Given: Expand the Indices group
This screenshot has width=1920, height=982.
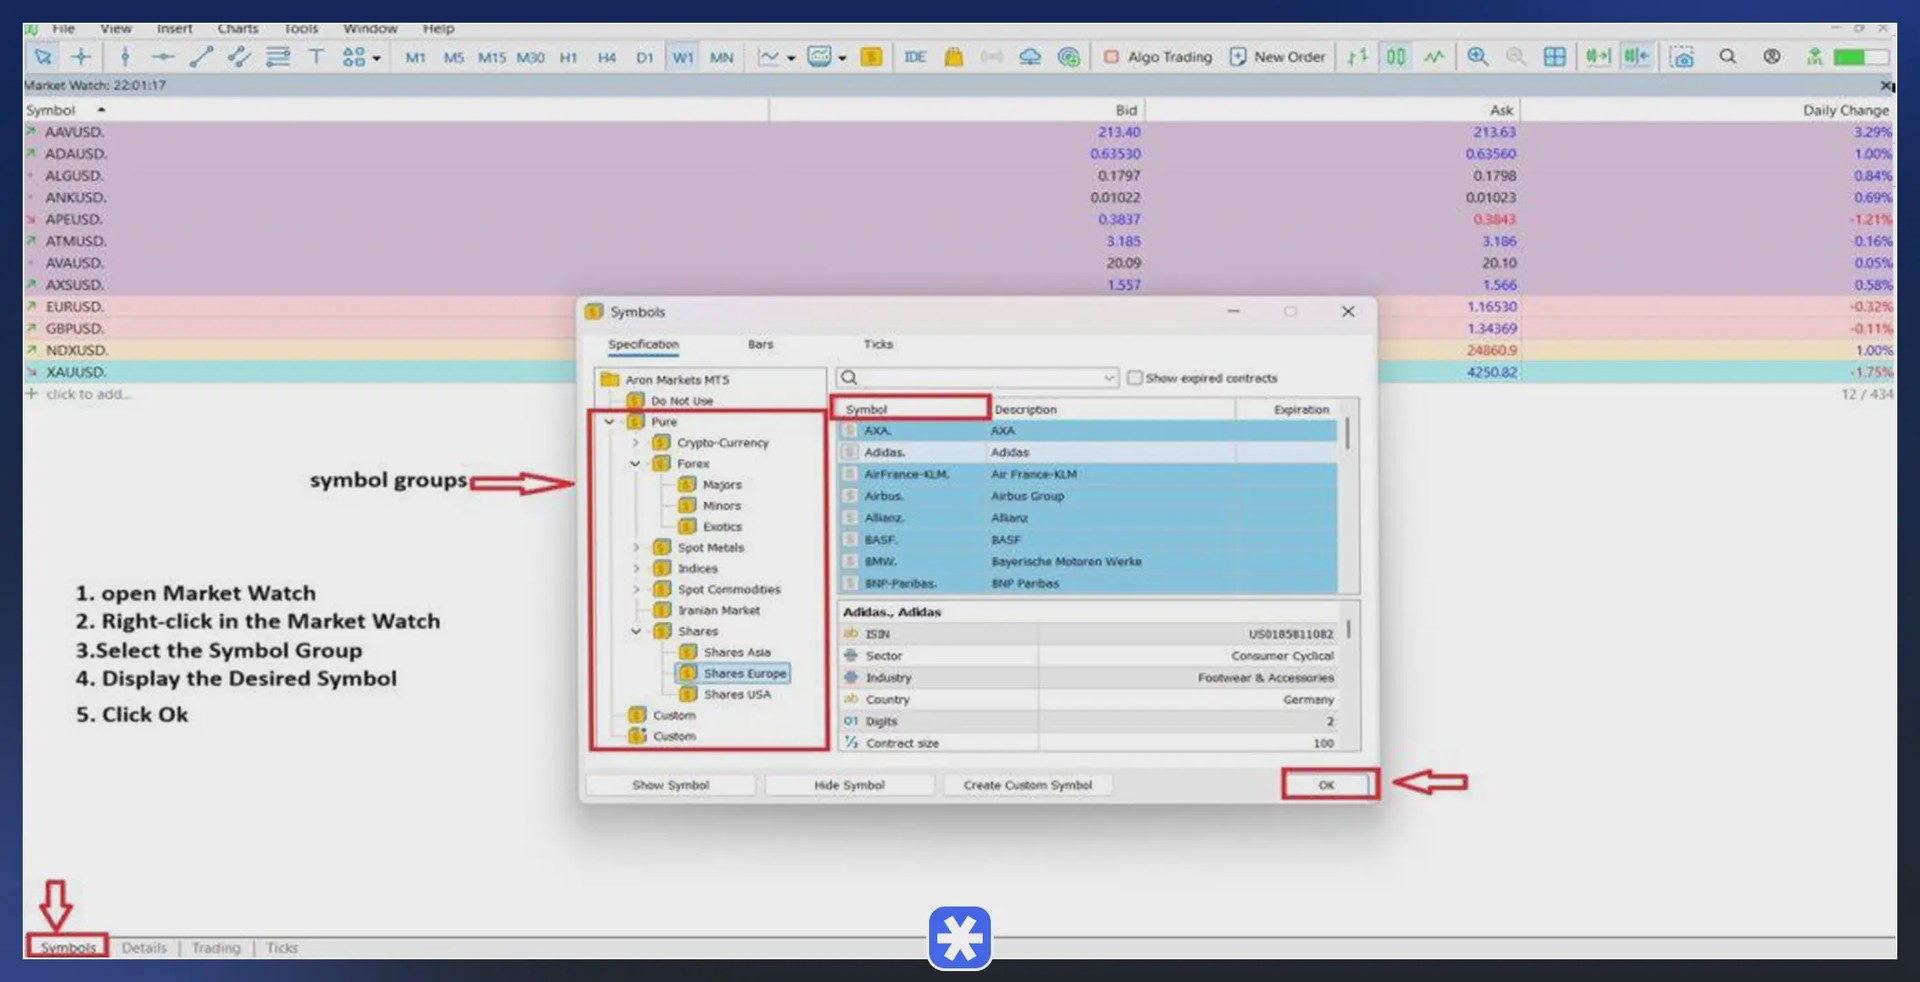Looking at the screenshot, I should point(635,569).
